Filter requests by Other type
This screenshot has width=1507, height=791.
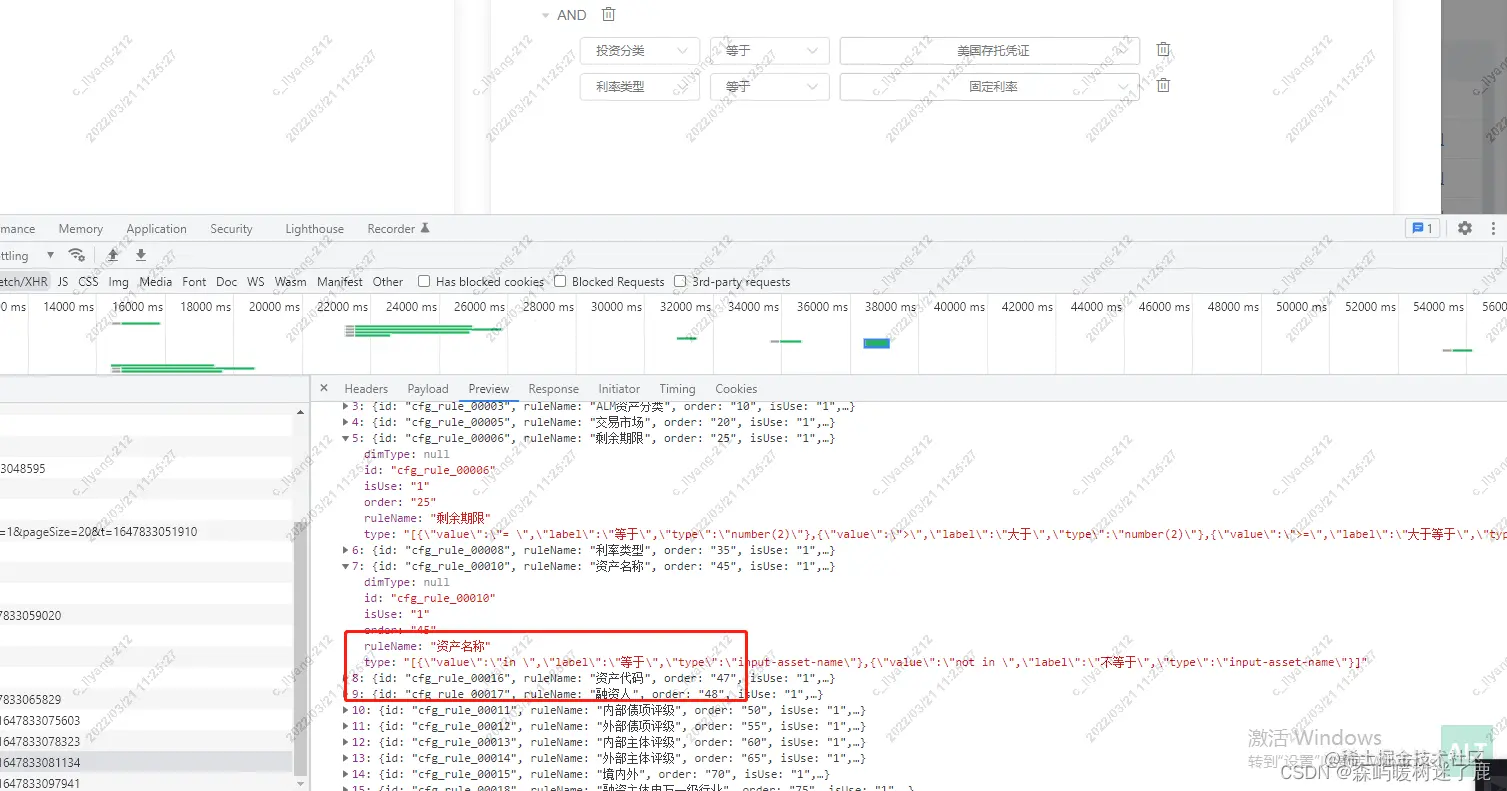tap(388, 282)
